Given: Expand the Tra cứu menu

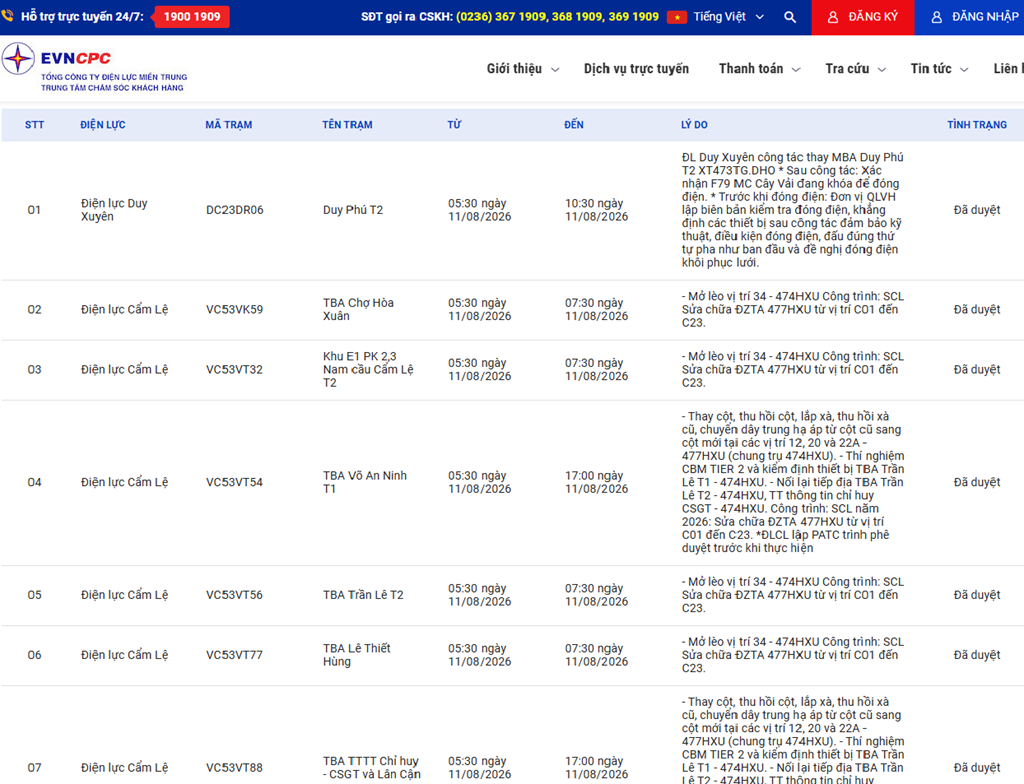Looking at the screenshot, I should pyautogui.click(x=856, y=69).
